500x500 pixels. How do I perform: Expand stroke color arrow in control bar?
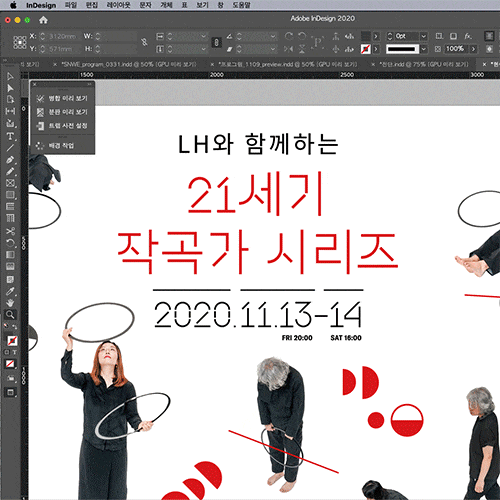pos(376,49)
